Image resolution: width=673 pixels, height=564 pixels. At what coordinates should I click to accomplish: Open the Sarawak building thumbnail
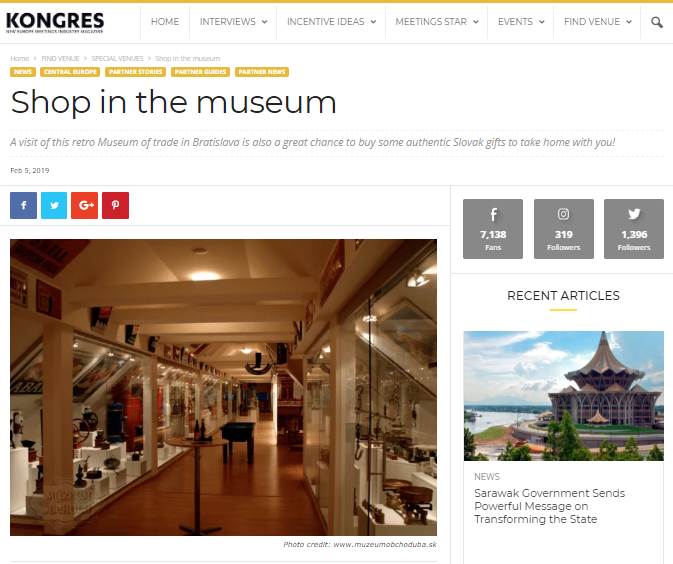[x=564, y=396]
